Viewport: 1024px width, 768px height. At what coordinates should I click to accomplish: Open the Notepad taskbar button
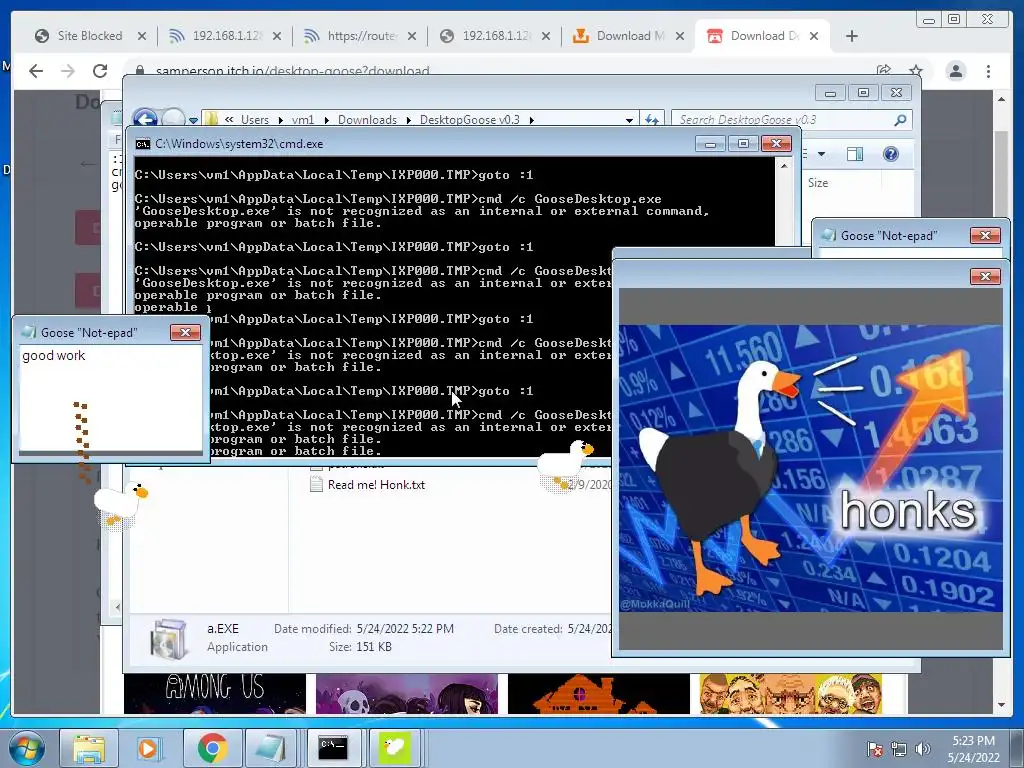pyautogui.click(x=270, y=748)
